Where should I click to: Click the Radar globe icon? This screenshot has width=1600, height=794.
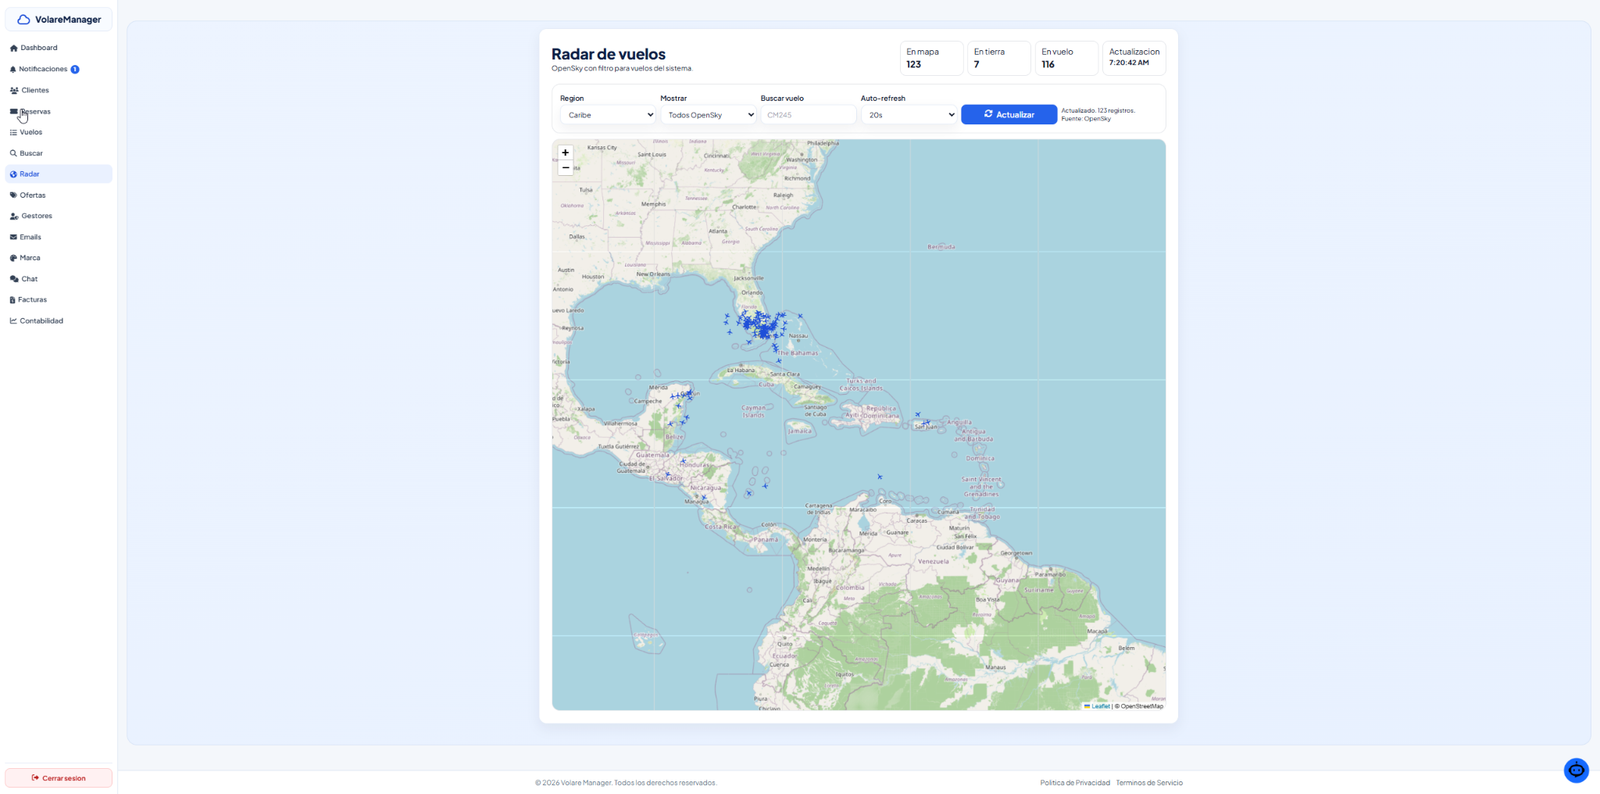(x=13, y=174)
